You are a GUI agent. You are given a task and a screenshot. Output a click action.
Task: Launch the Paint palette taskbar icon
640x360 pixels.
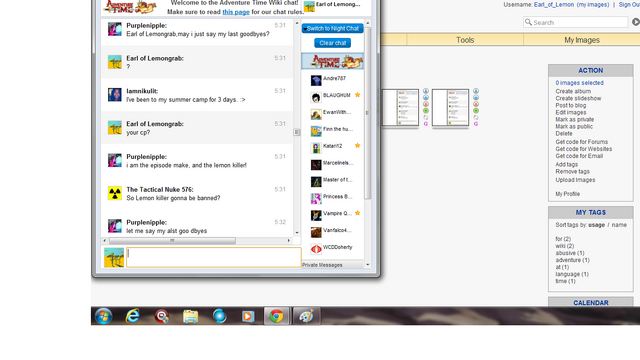306,316
